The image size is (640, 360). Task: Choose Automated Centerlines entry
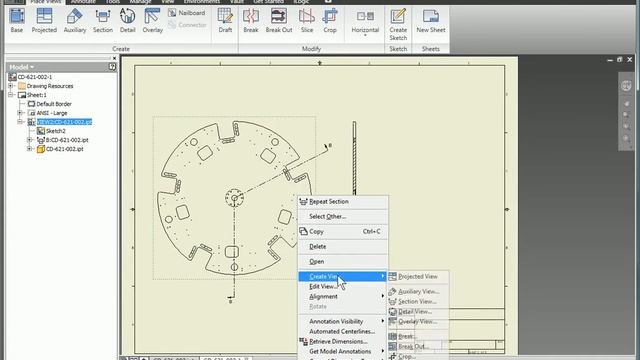(x=343, y=331)
